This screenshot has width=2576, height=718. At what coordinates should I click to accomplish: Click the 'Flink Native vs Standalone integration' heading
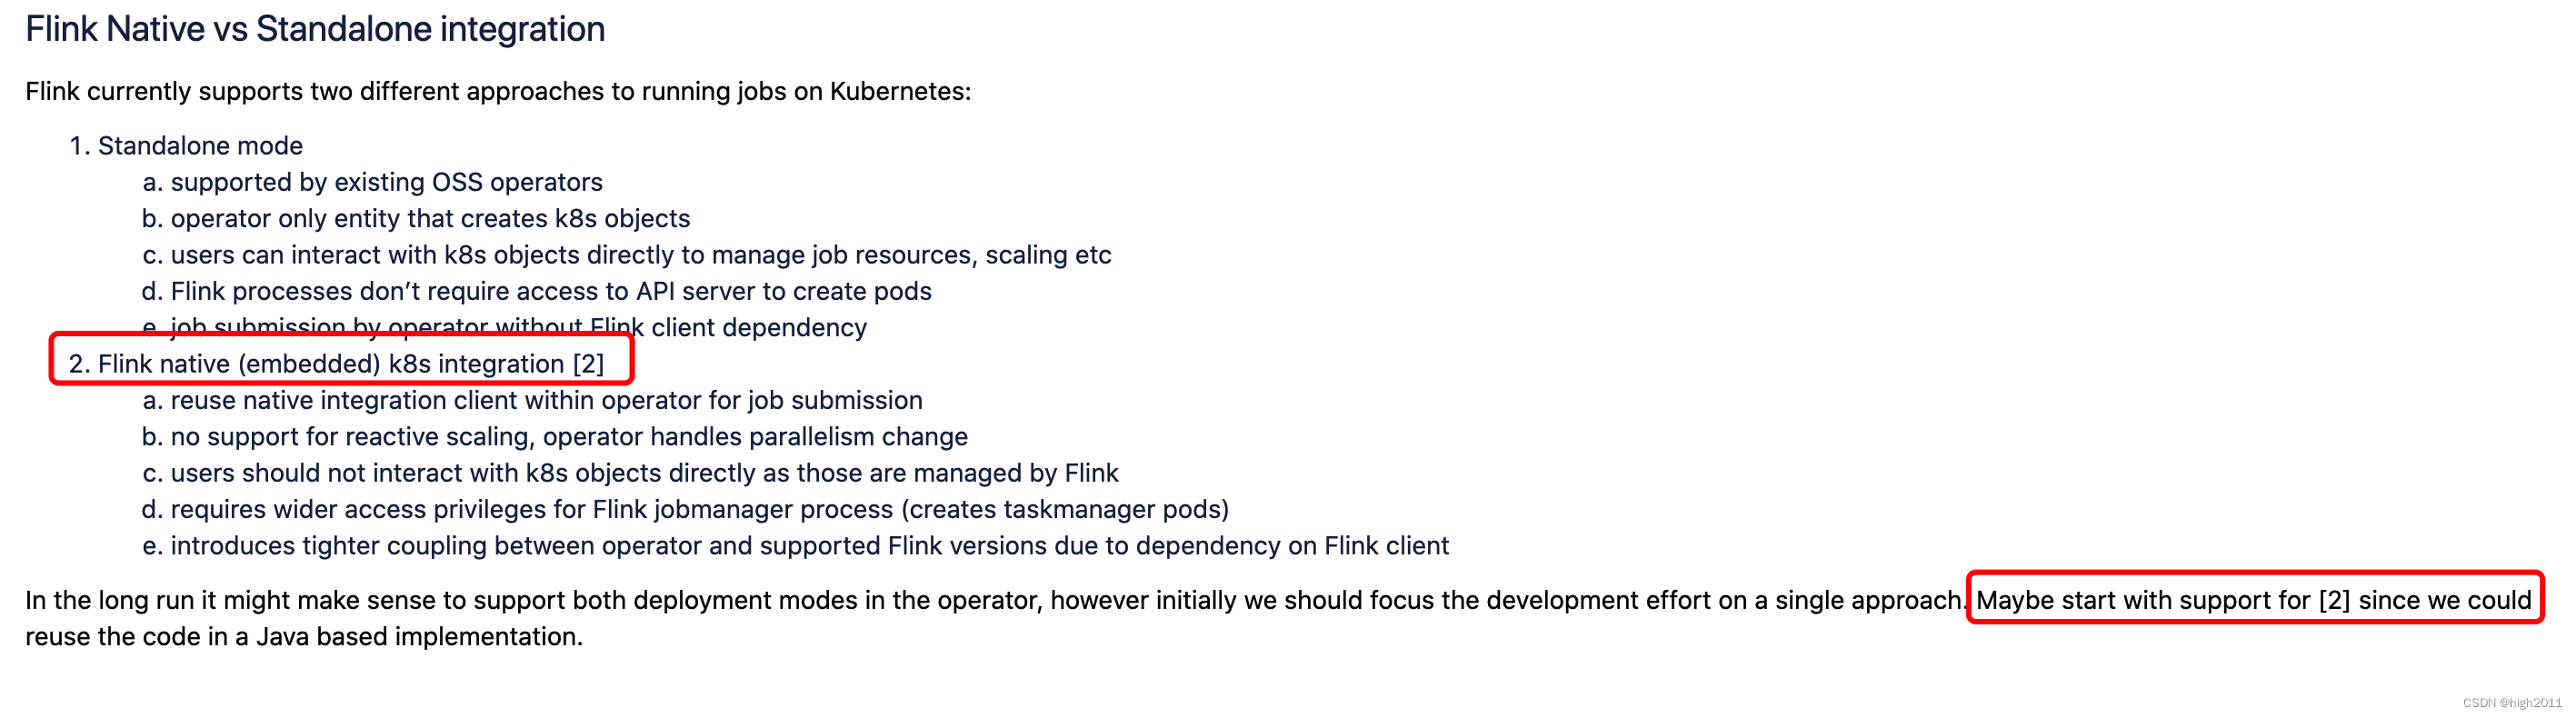[315, 29]
